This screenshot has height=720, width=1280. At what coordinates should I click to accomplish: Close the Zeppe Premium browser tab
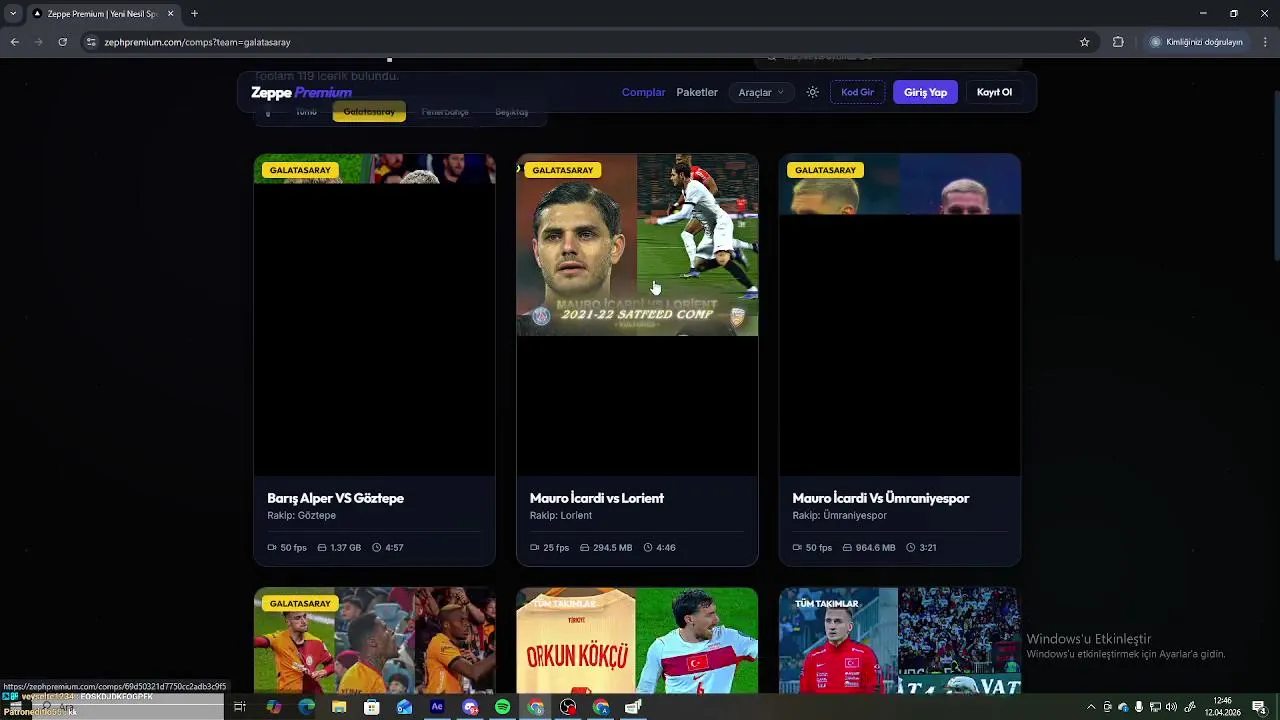(170, 14)
